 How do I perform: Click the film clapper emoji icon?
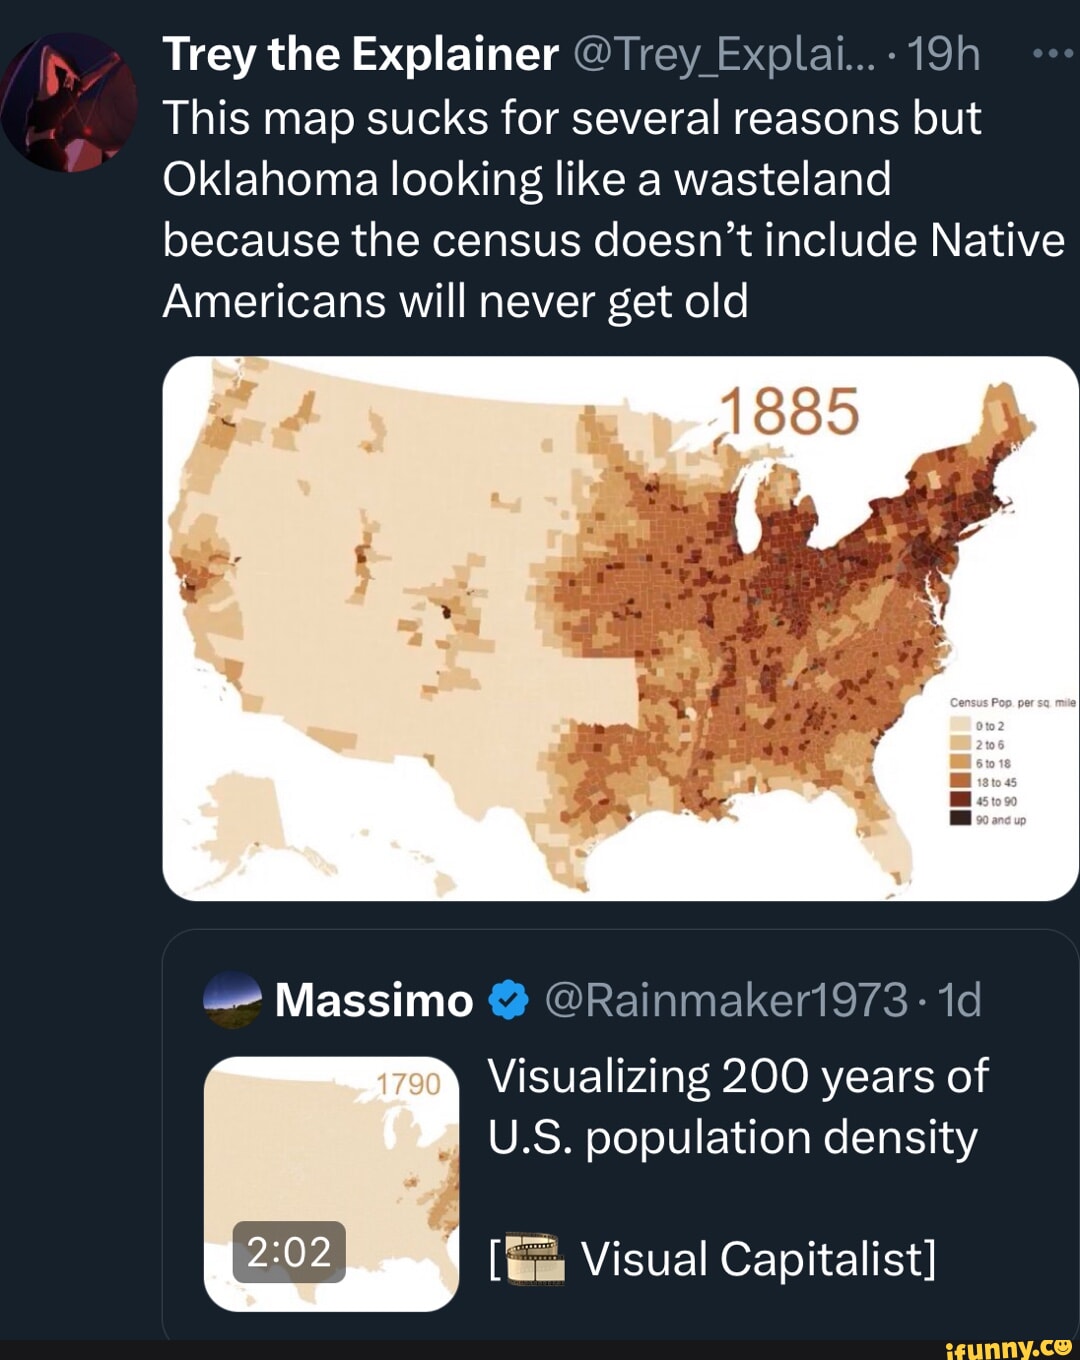point(536,1260)
